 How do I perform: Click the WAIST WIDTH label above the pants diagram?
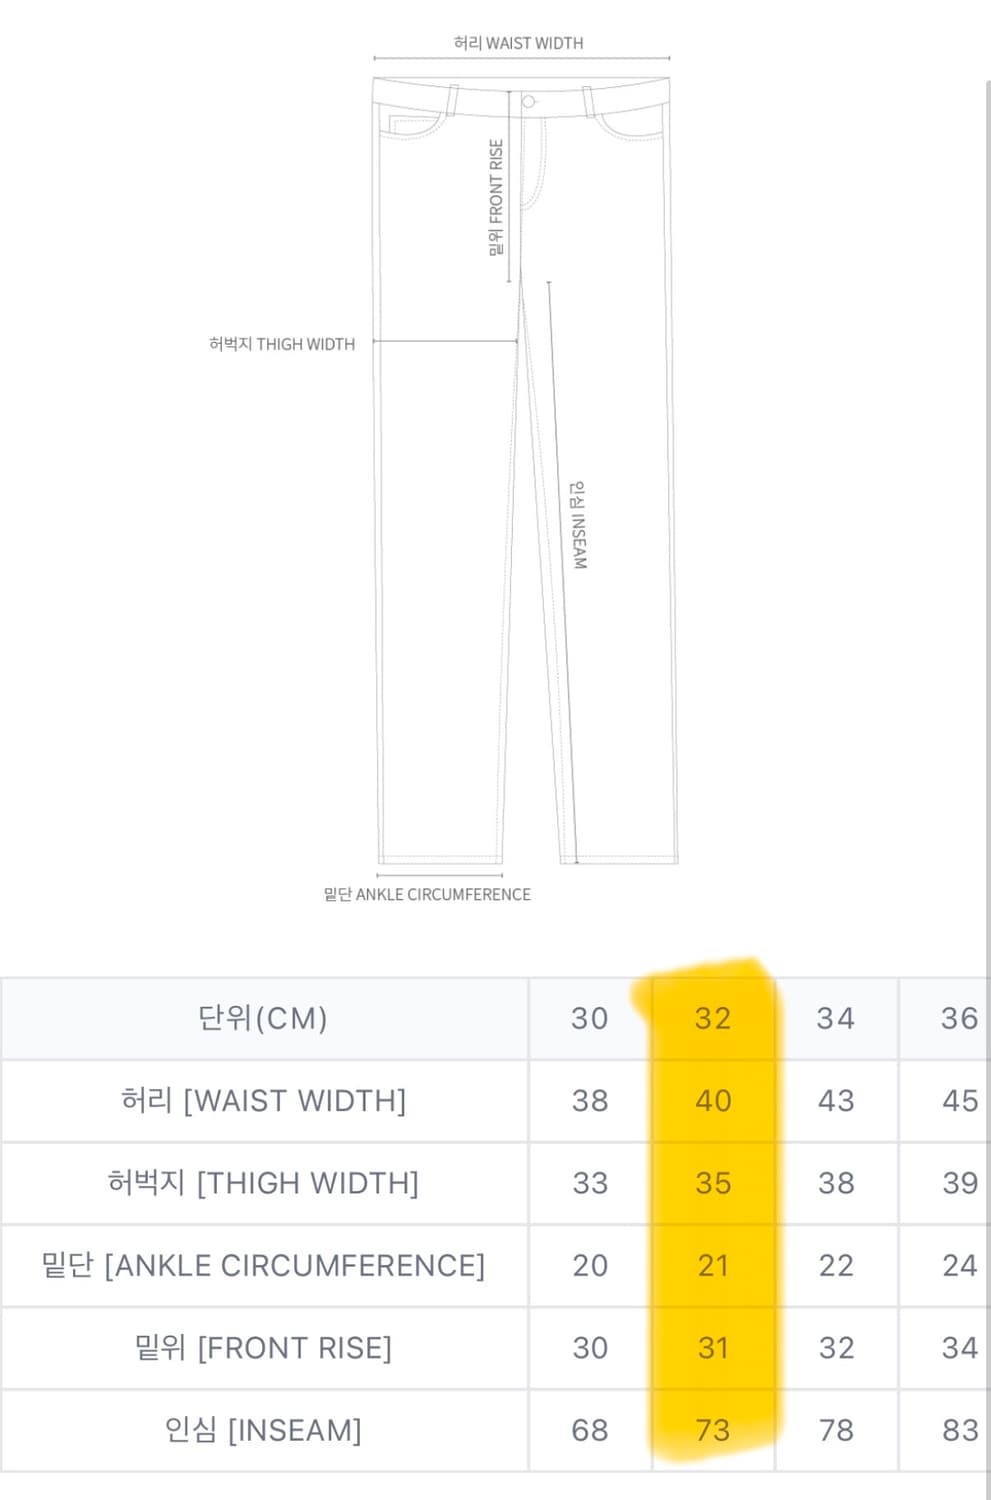coord(518,43)
